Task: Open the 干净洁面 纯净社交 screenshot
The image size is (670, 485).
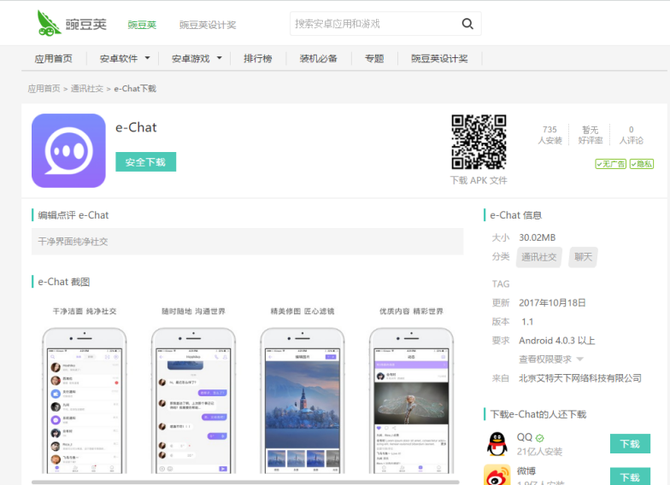Action: click(x=84, y=390)
